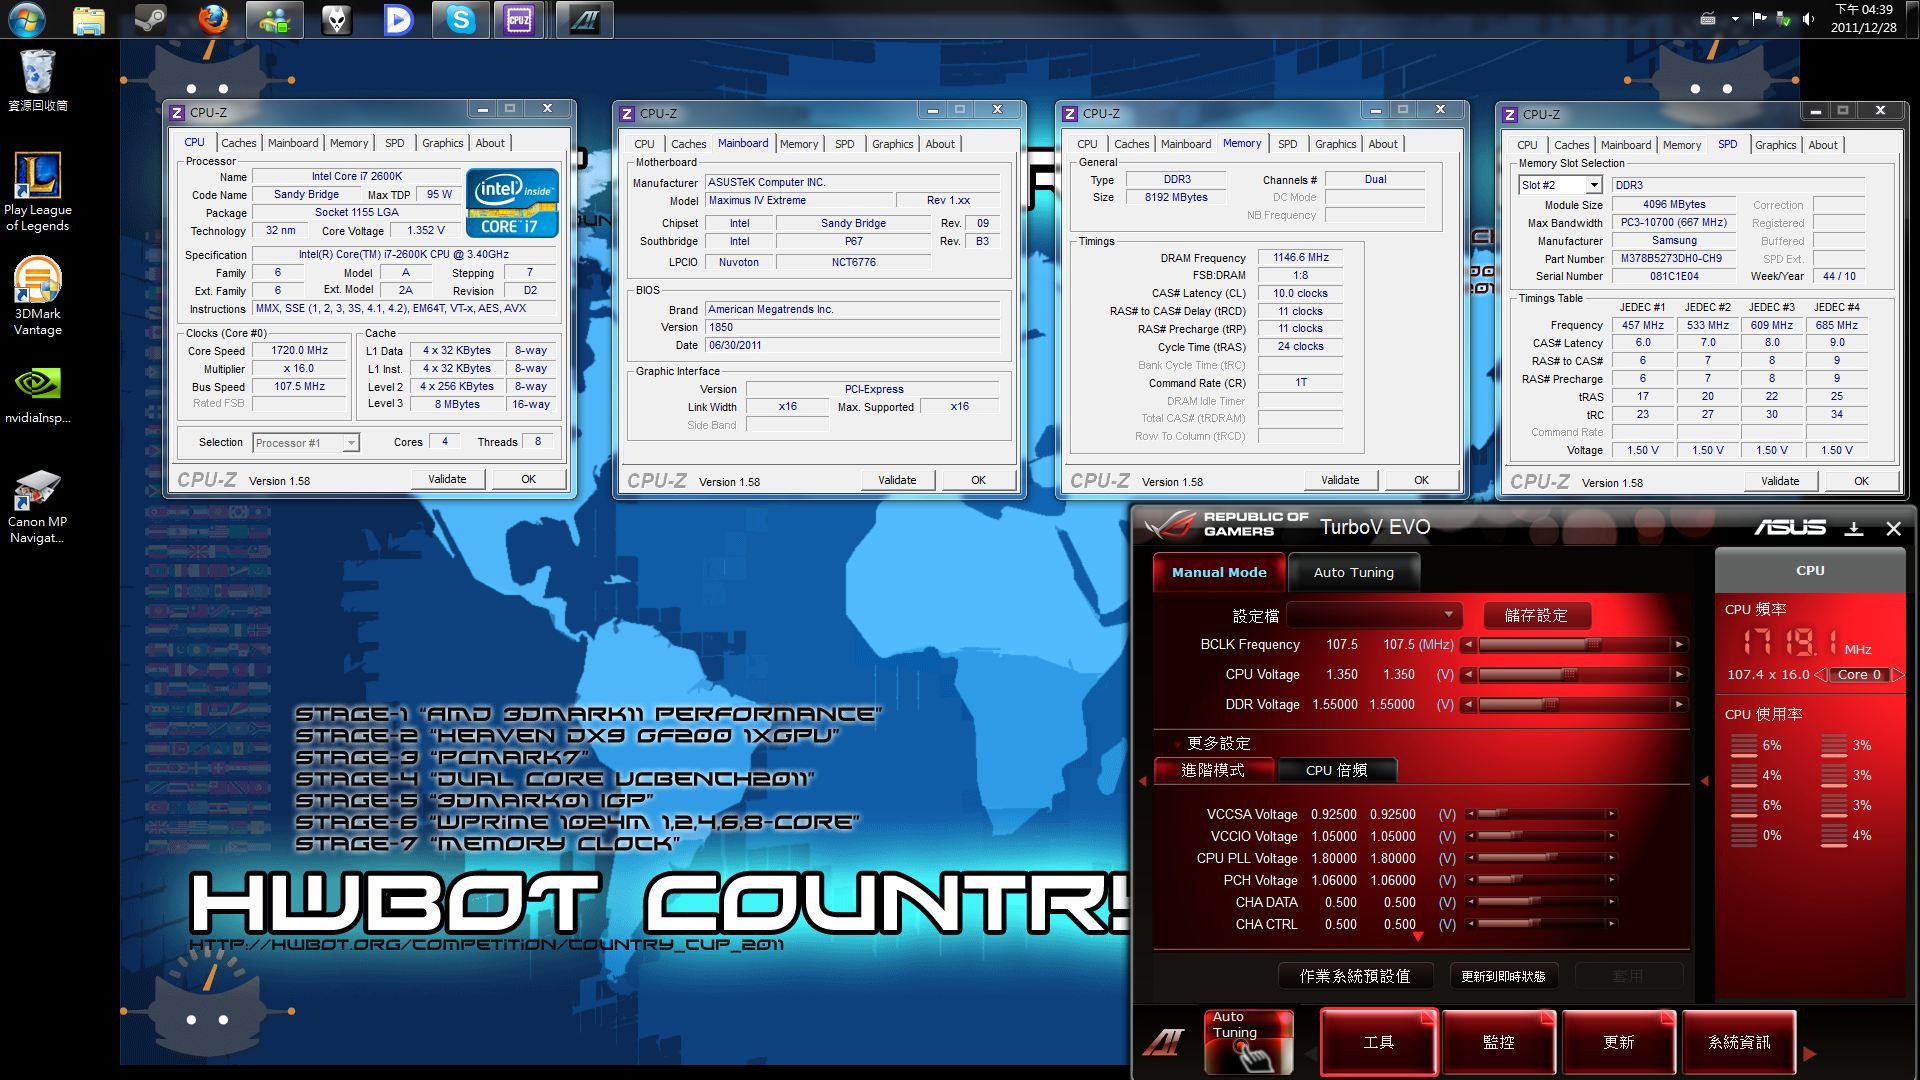Click the 更新到即時狀態 button
The height and width of the screenshot is (1080, 1920).
coord(1503,976)
